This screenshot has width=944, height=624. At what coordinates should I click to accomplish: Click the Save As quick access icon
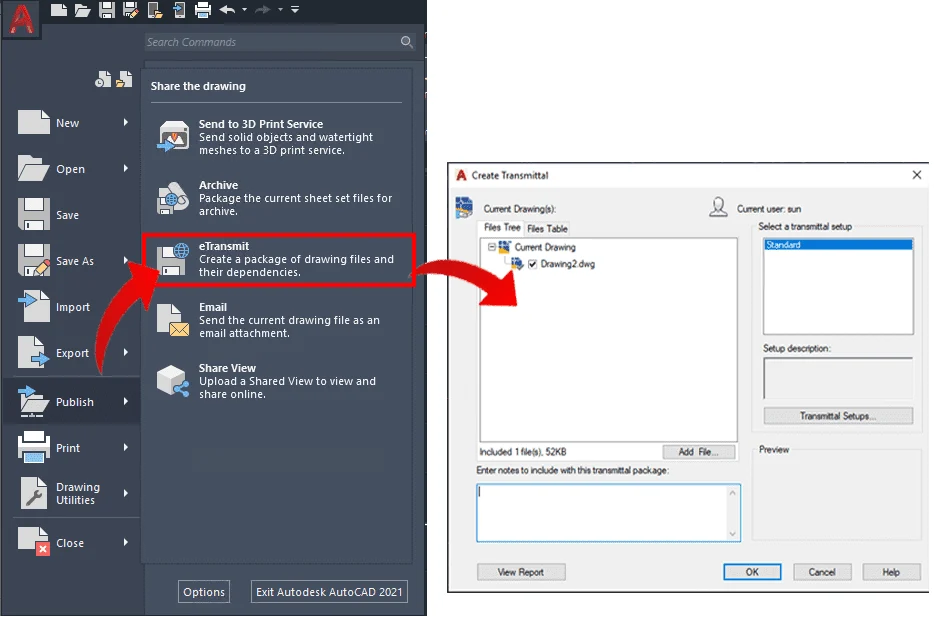point(130,10)
